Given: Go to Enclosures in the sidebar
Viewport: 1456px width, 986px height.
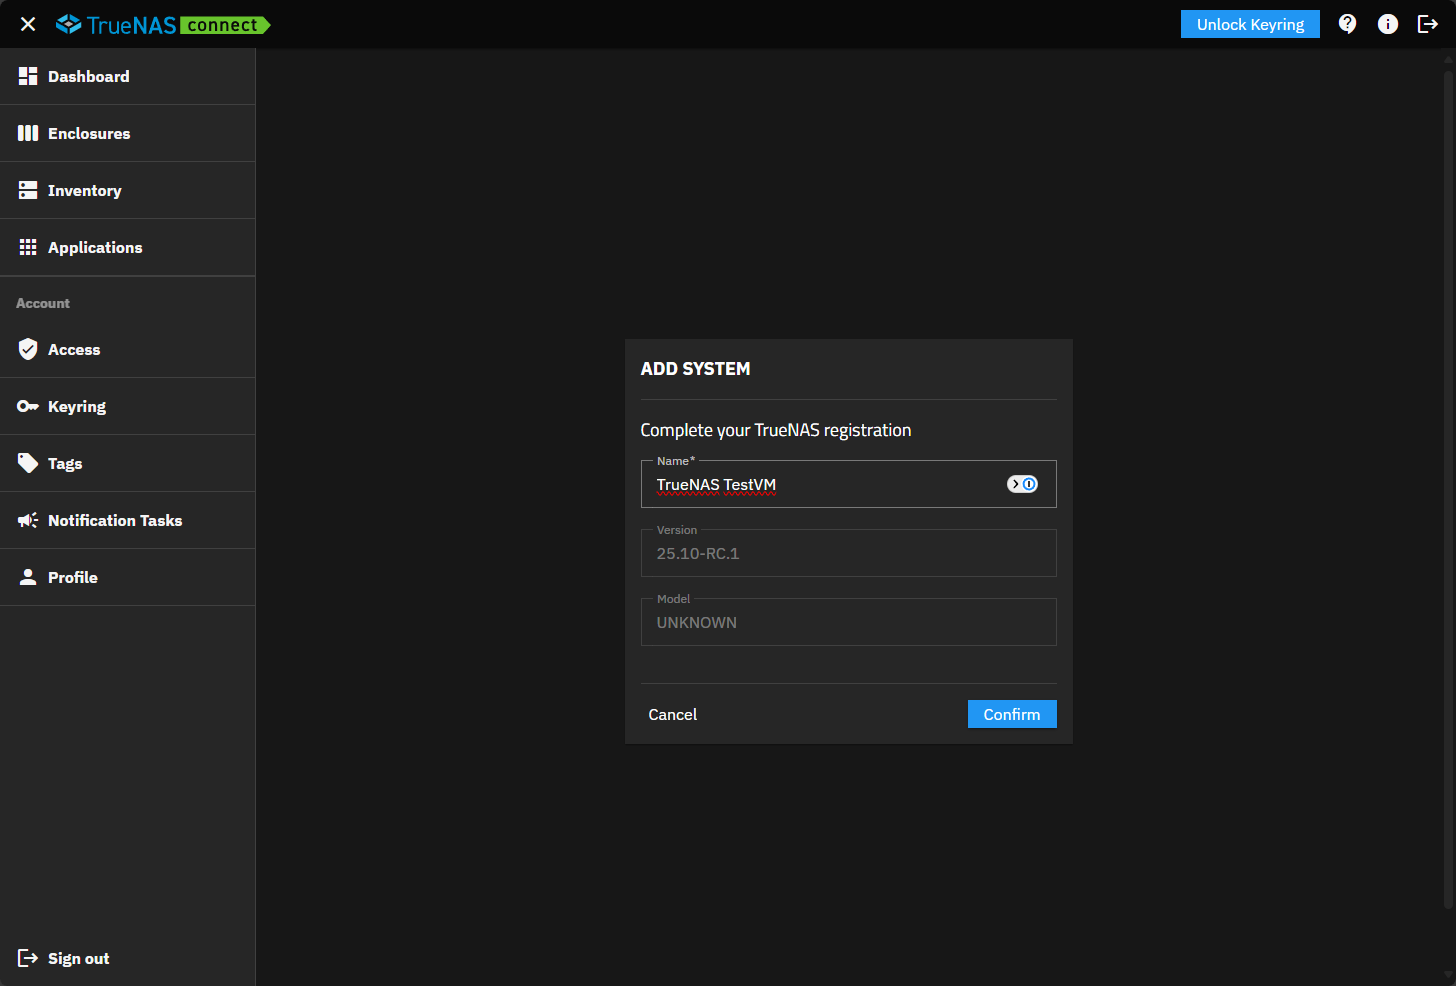Looking at the screenshot, I should pos(128,133).
